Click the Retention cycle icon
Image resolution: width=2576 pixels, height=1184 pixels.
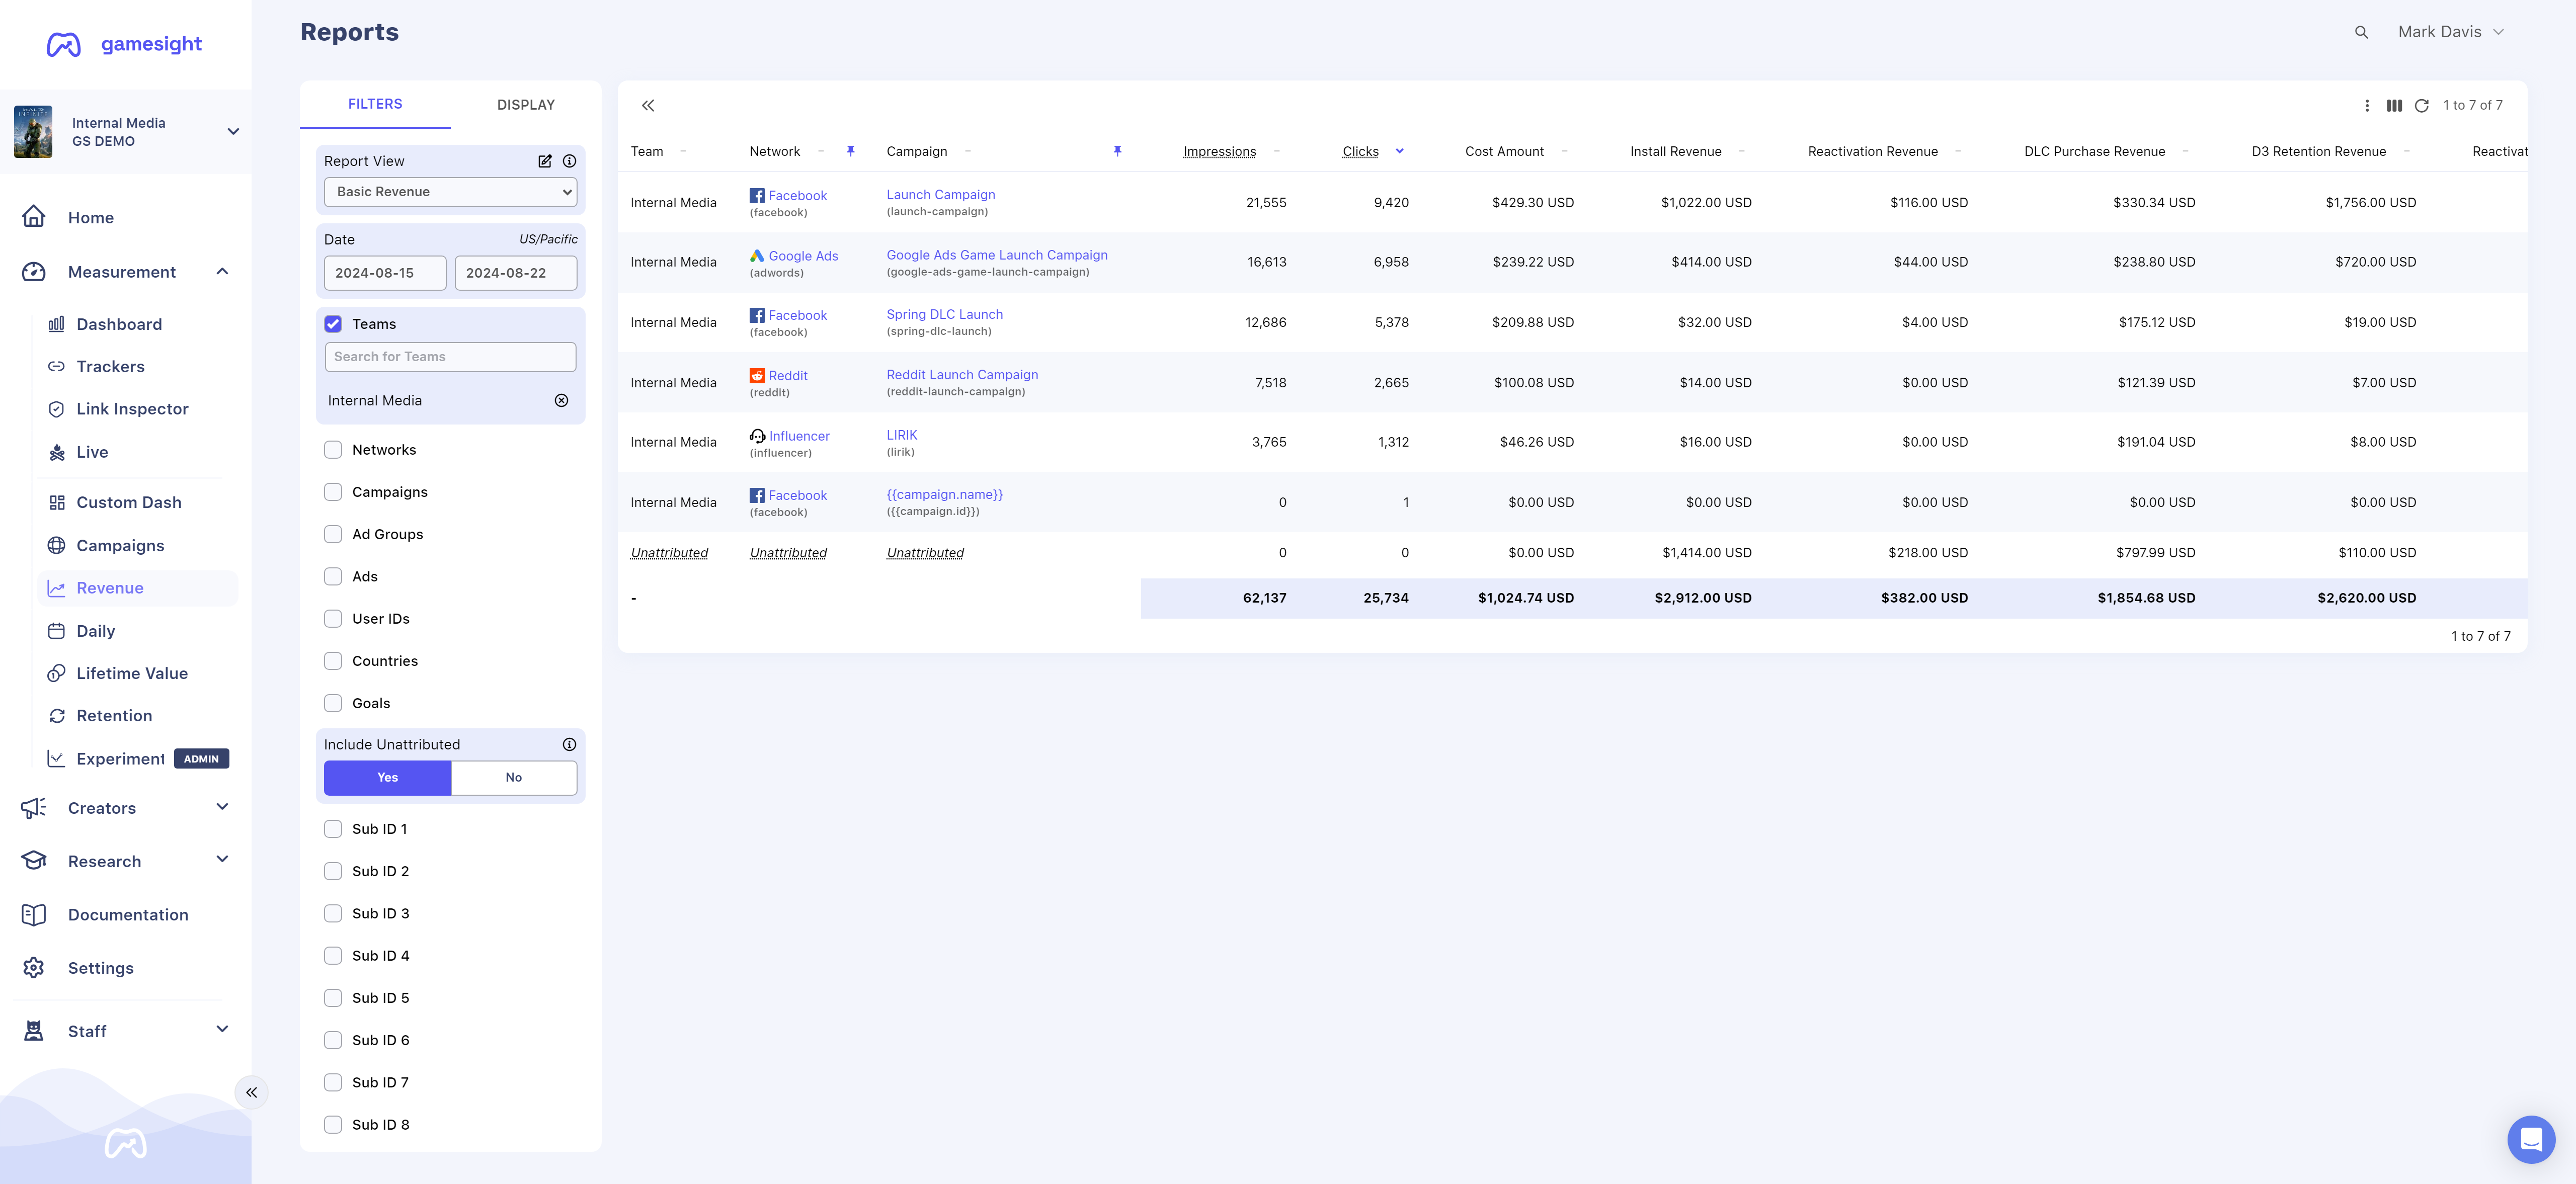(x=57, y=716)
